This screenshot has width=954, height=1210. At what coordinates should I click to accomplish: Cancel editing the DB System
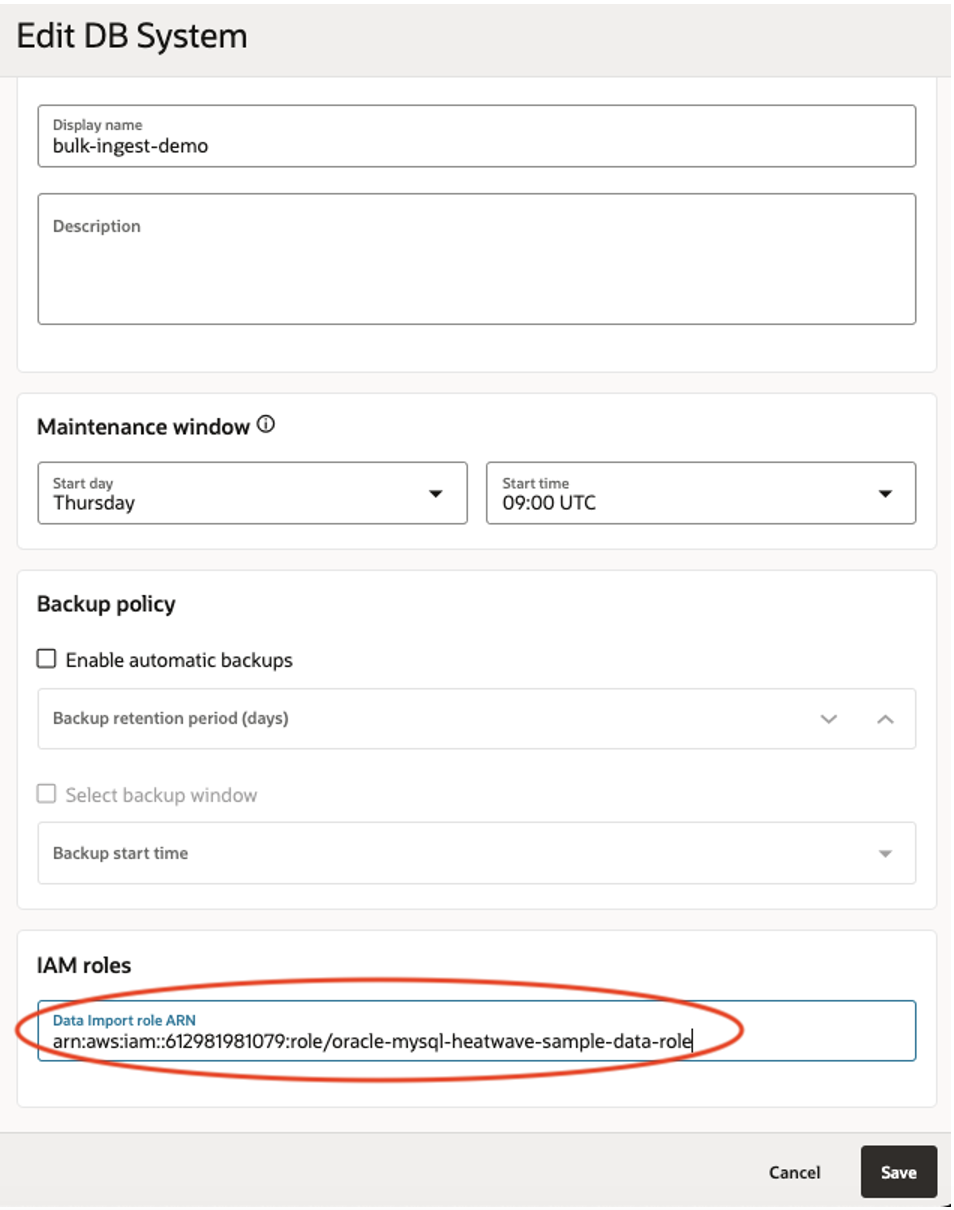795,1171
